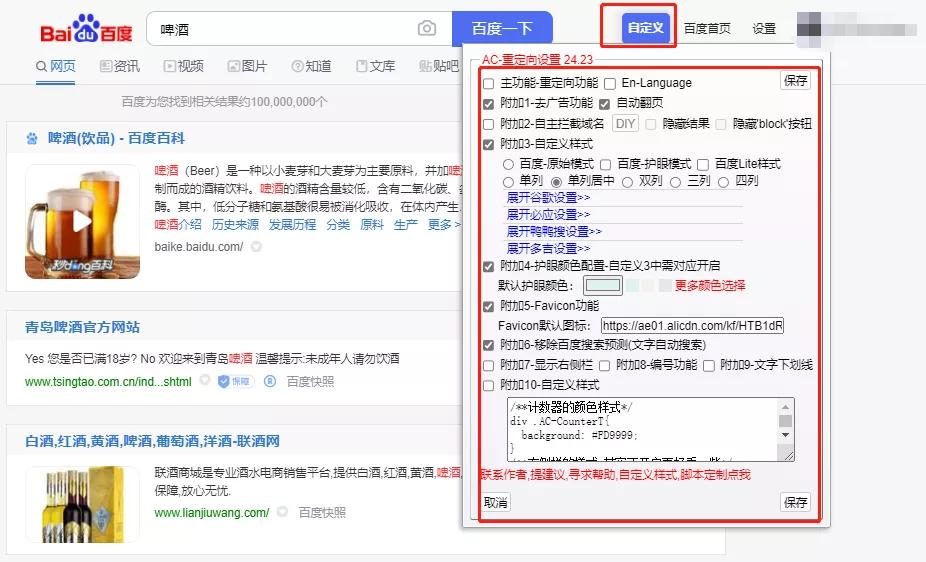Viewport: 926px width, 562px height.
Task: Toggle En-Language checkbox
Action: (610, 84)
